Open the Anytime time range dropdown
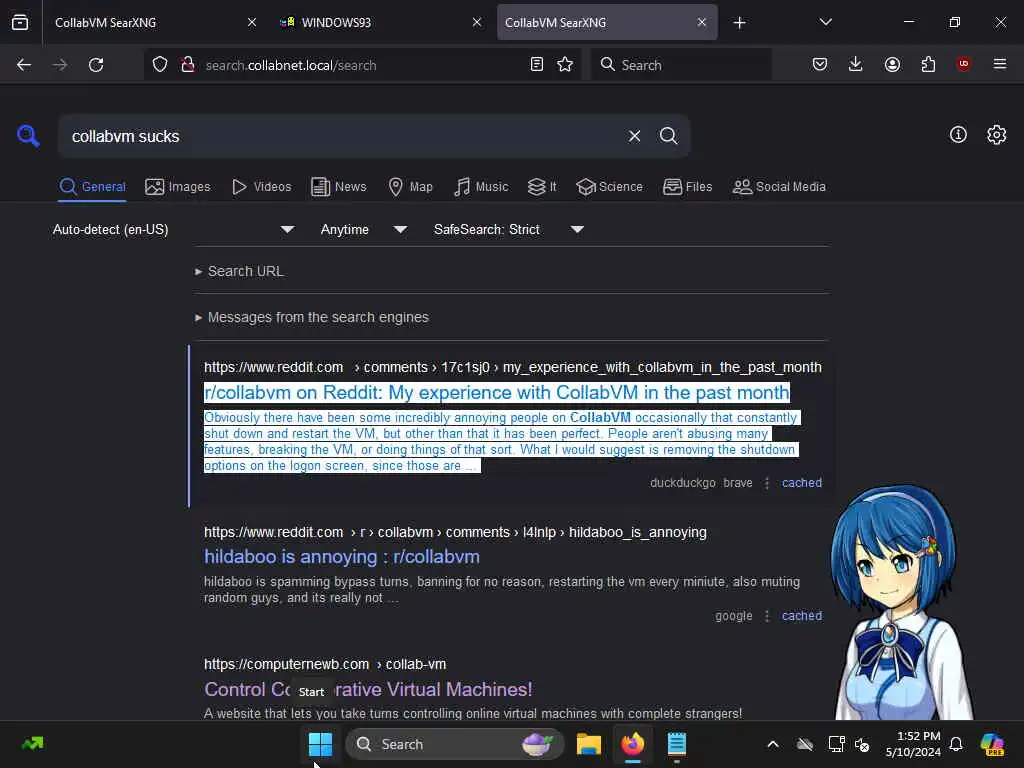 click(364, 229)
